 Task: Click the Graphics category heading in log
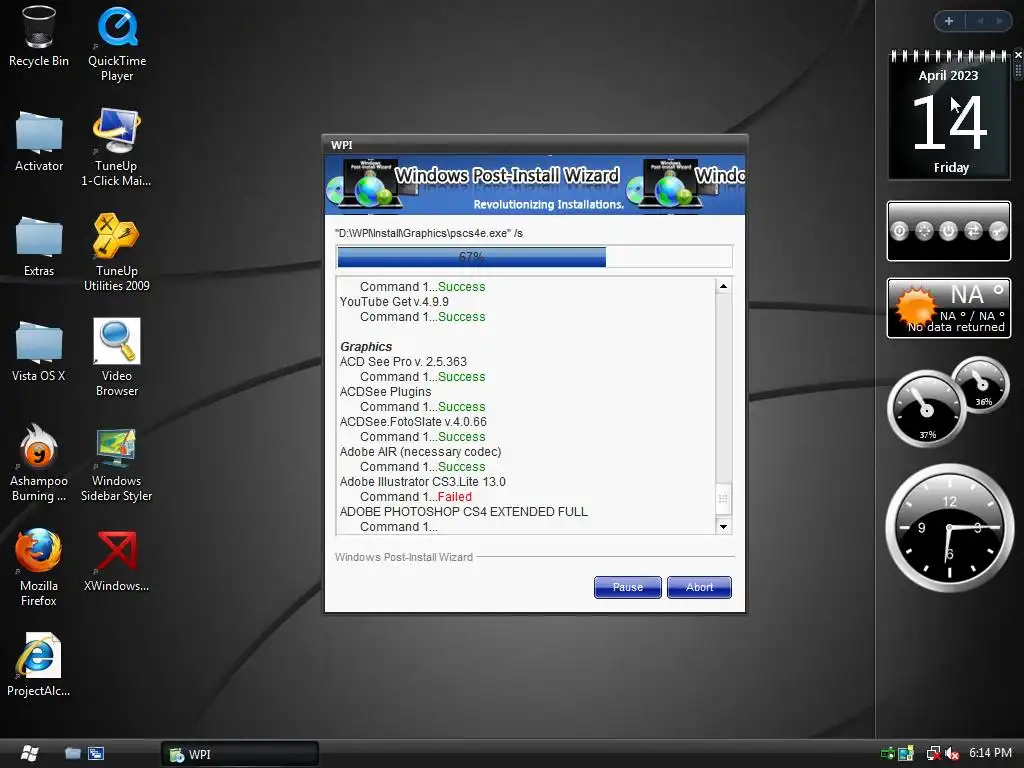pos(366,347)
